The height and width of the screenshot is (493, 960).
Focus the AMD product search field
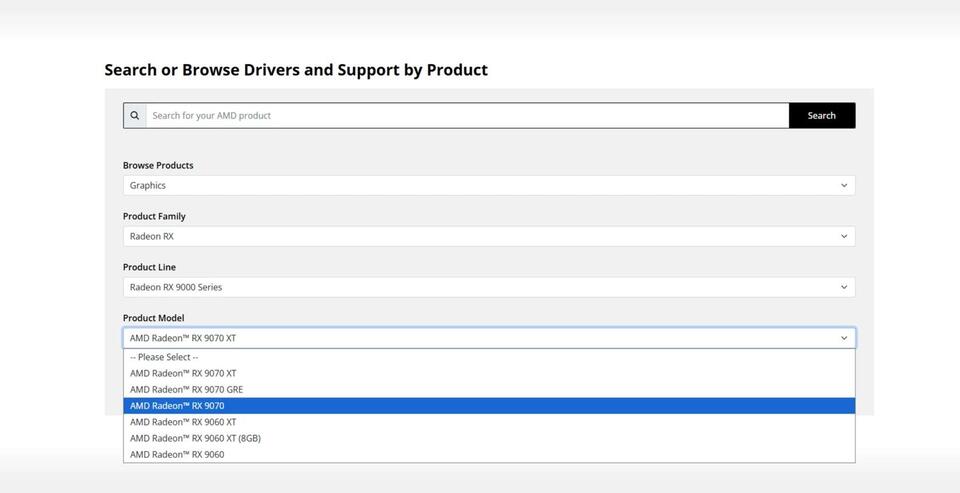467,115
